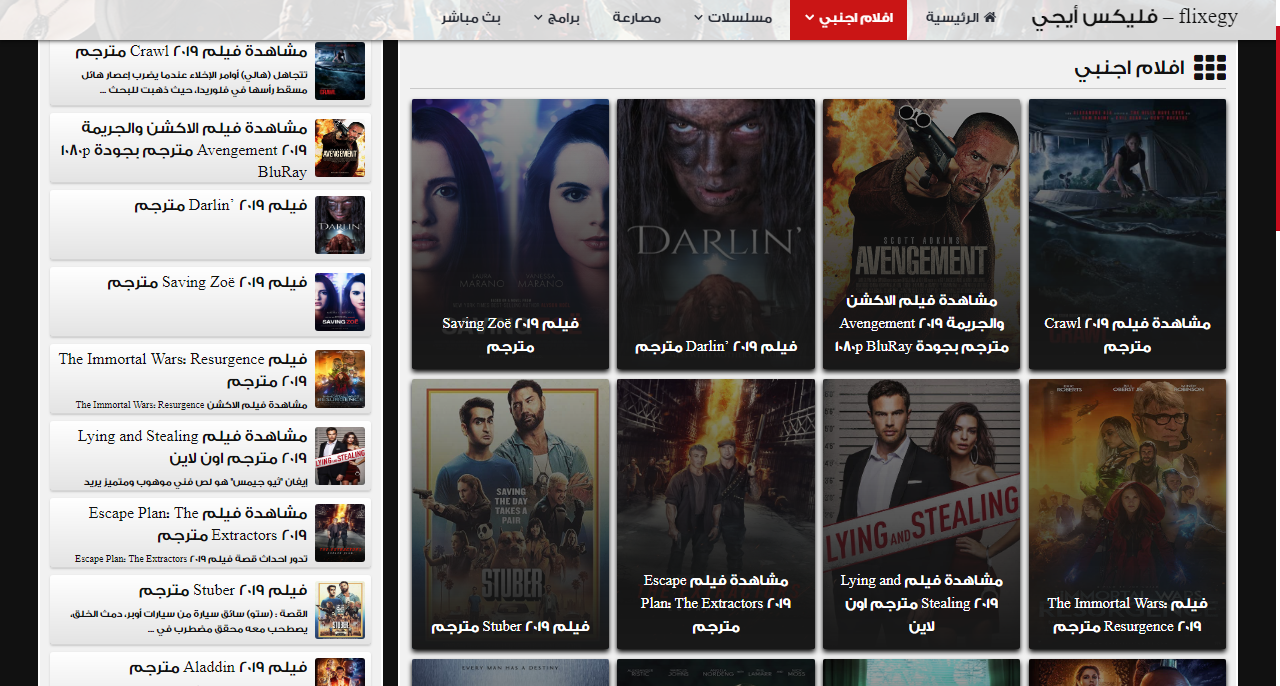This screenshot has width=1280, height=686.
Task: Expand the افلام اجنبي dropdown arrow in navbar
Action: (x=810, y=18)
